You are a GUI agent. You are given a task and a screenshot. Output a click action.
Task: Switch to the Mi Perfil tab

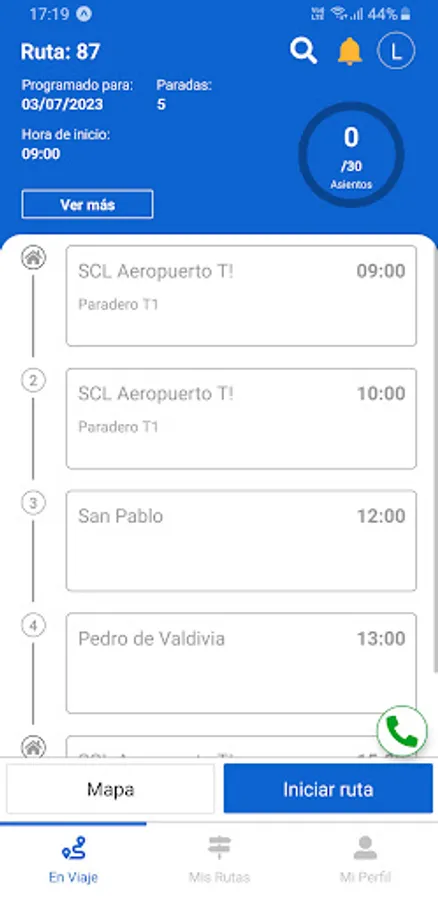(x=365, y=859)
